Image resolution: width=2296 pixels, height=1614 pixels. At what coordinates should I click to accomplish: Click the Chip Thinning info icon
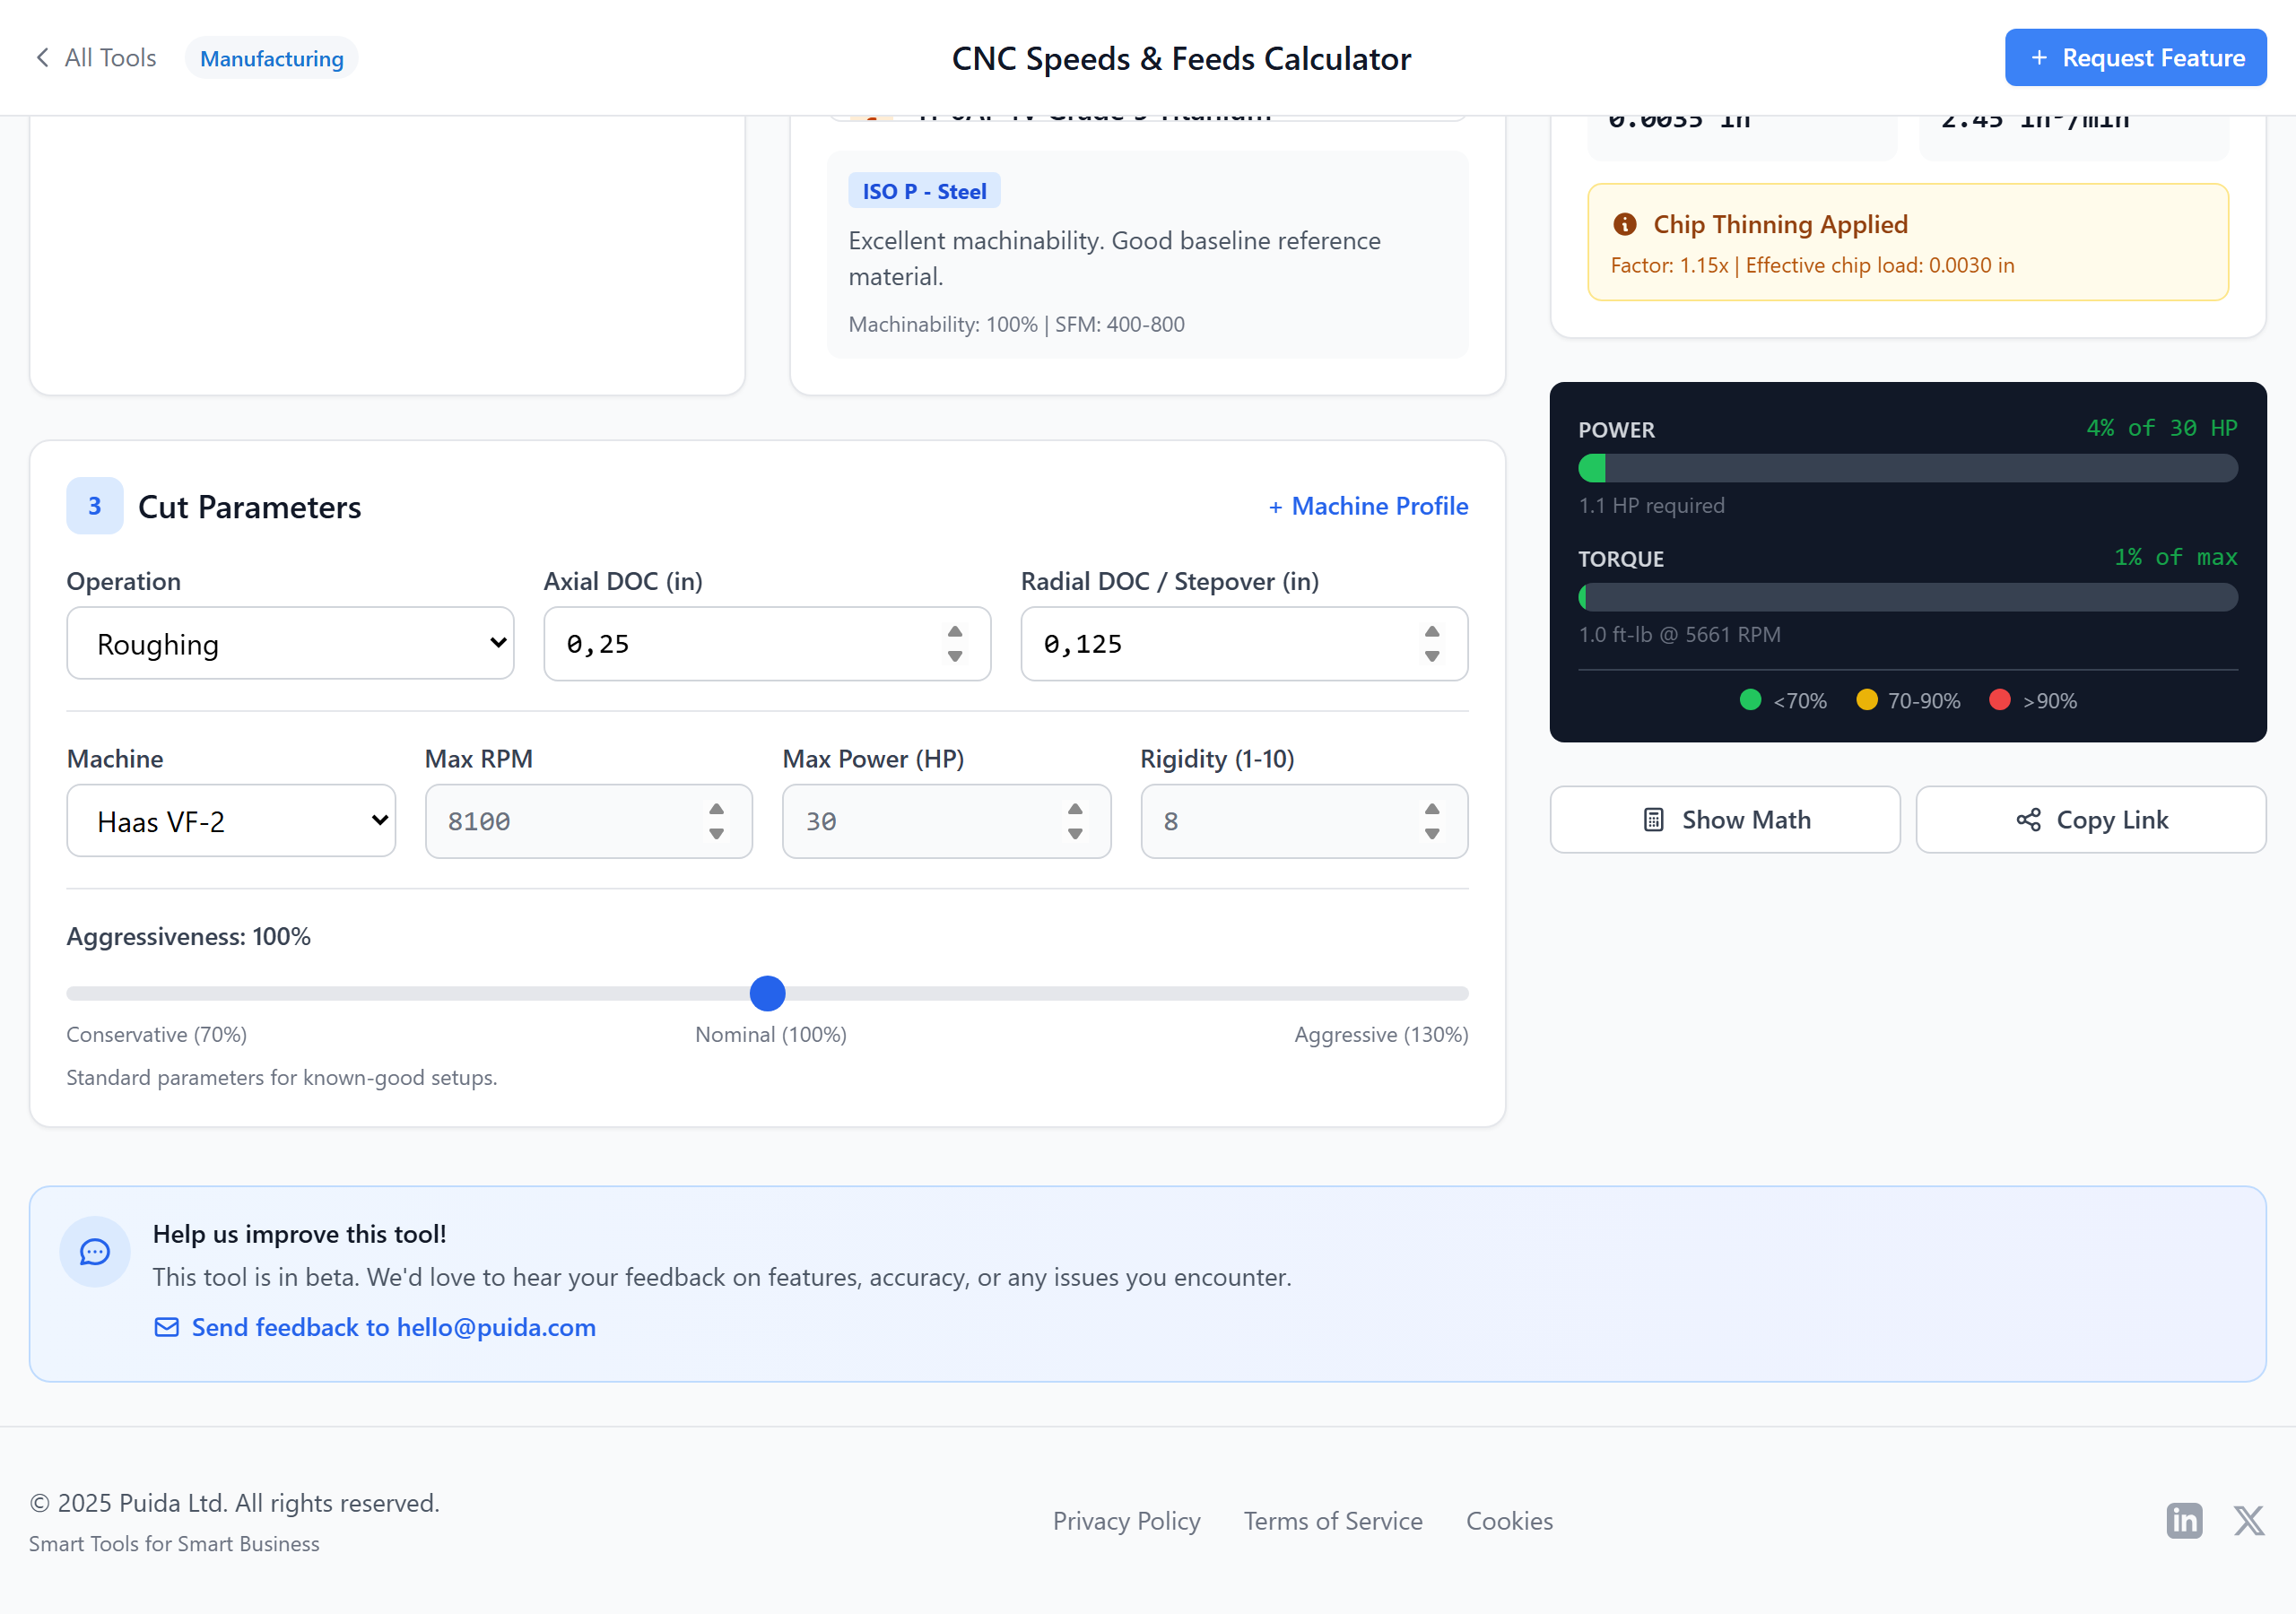coord(1625,224)
